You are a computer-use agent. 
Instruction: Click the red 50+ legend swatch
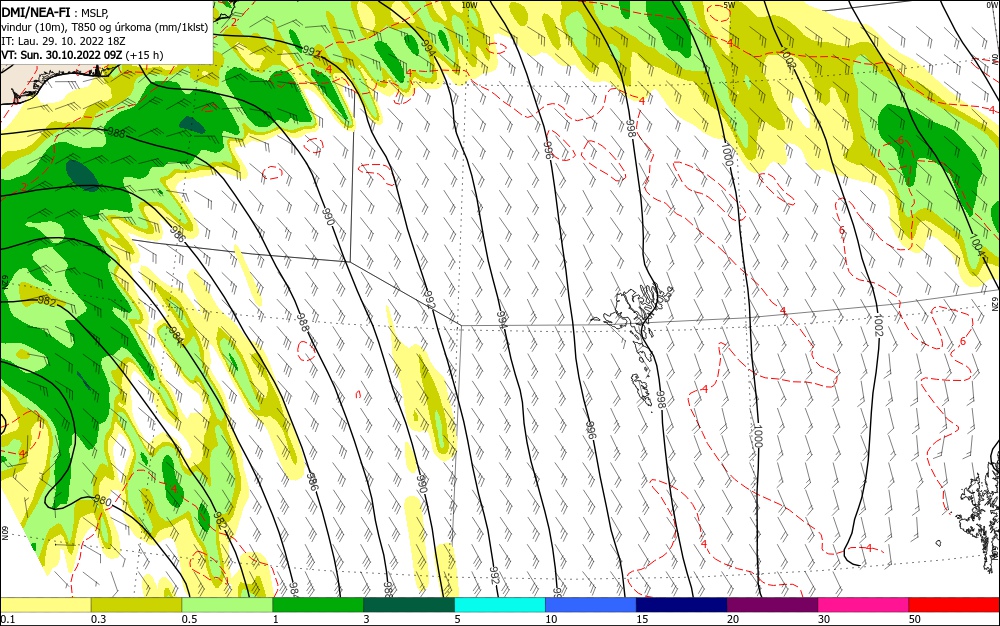(954, 605)
